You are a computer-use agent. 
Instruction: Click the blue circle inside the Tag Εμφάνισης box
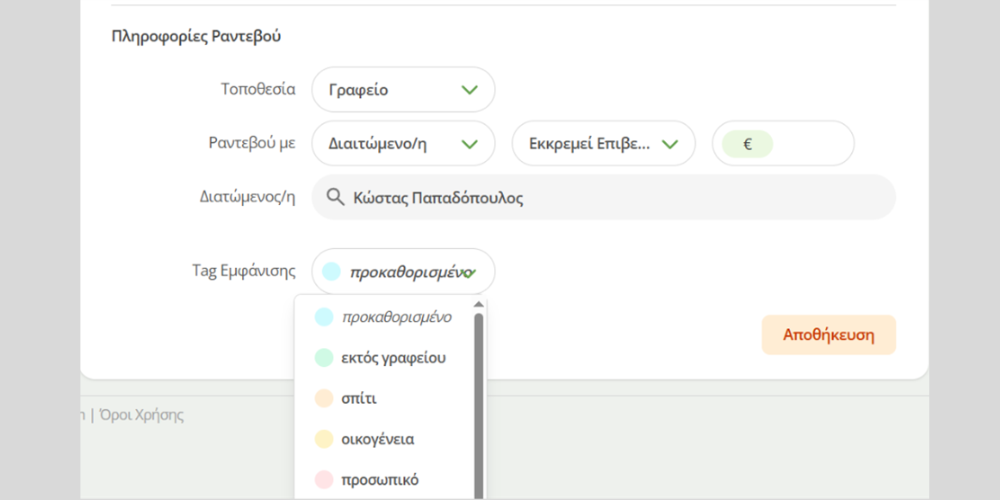tap(331, 272)
